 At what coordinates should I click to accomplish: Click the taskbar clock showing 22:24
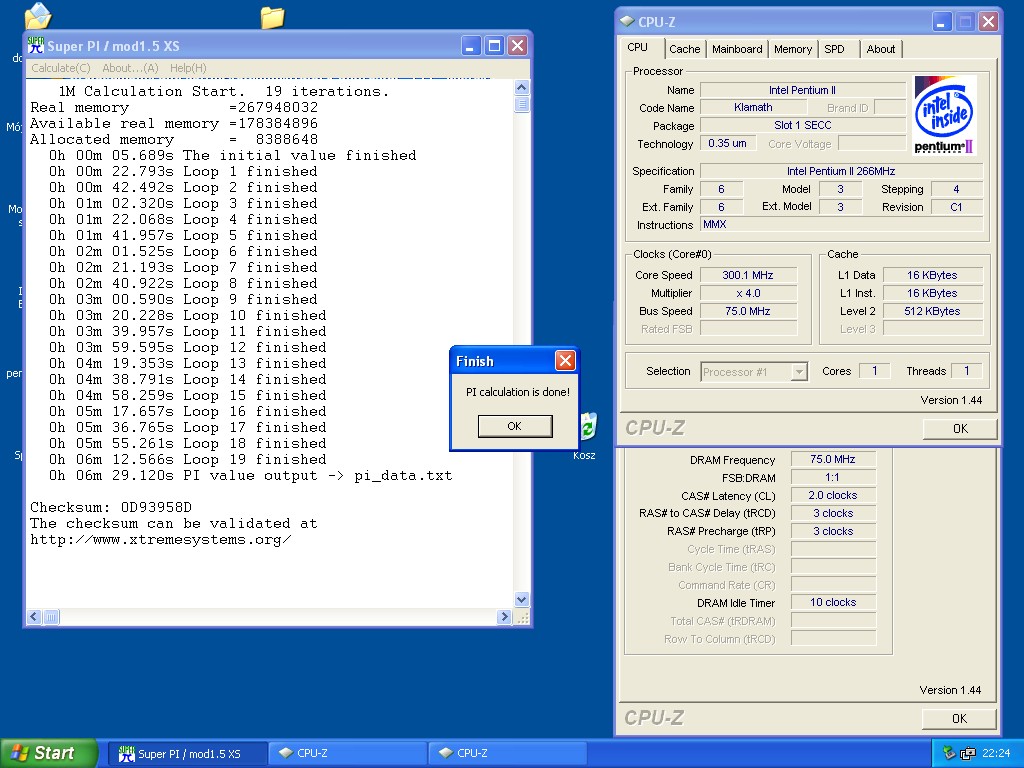pos(996,753)
